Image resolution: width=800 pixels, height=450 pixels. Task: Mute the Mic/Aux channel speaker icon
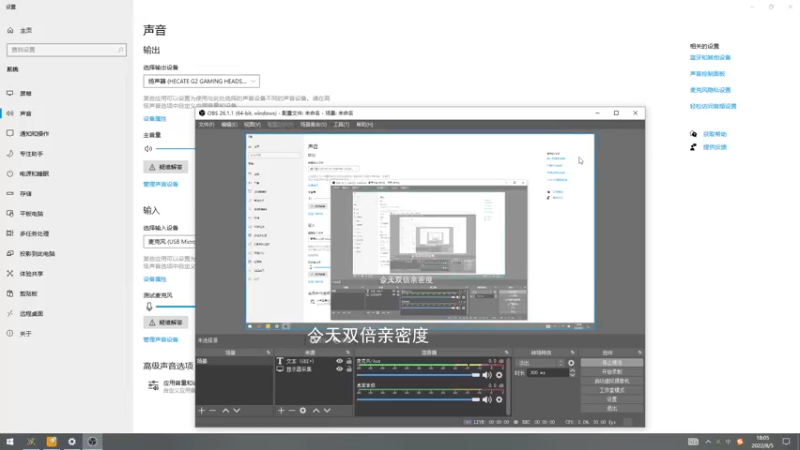(x=487, y=375)
